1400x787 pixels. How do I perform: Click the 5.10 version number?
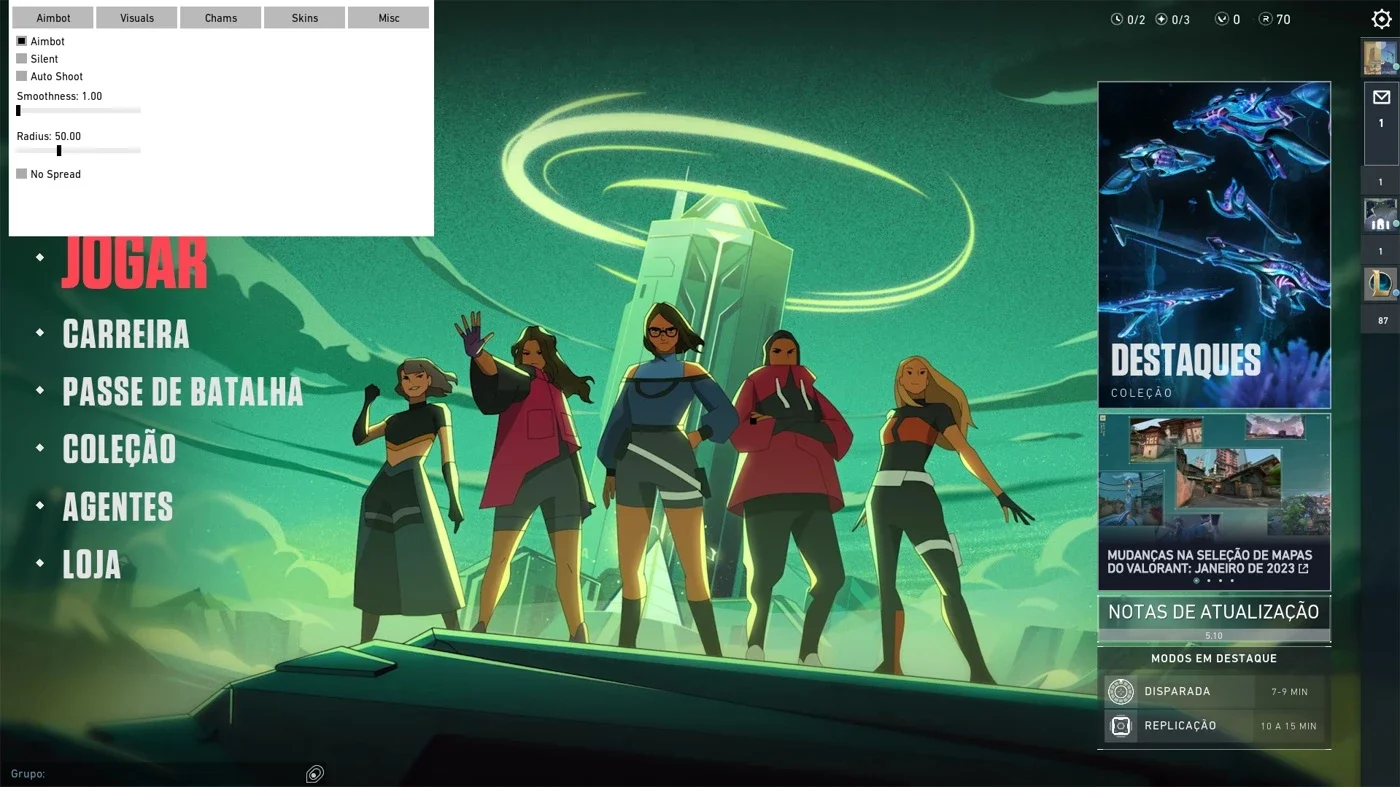[1214, 636]
